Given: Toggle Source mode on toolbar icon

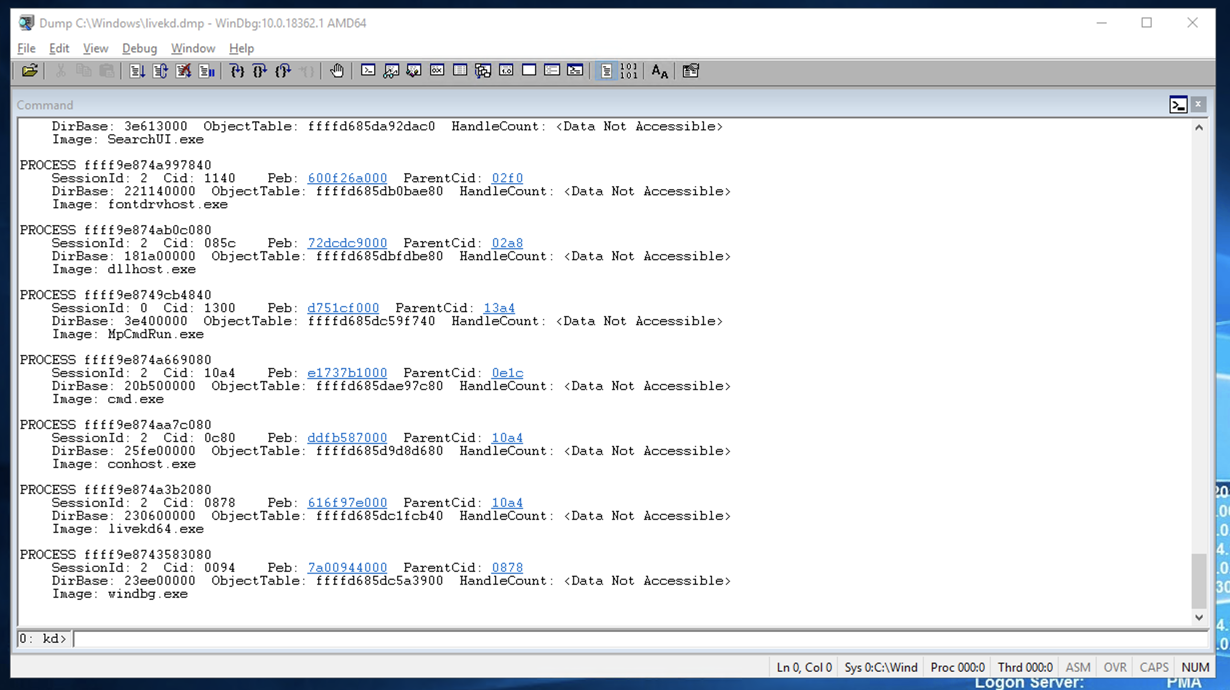Looking at the screenshot, I should pyautogui.click(x=606, y=71).
